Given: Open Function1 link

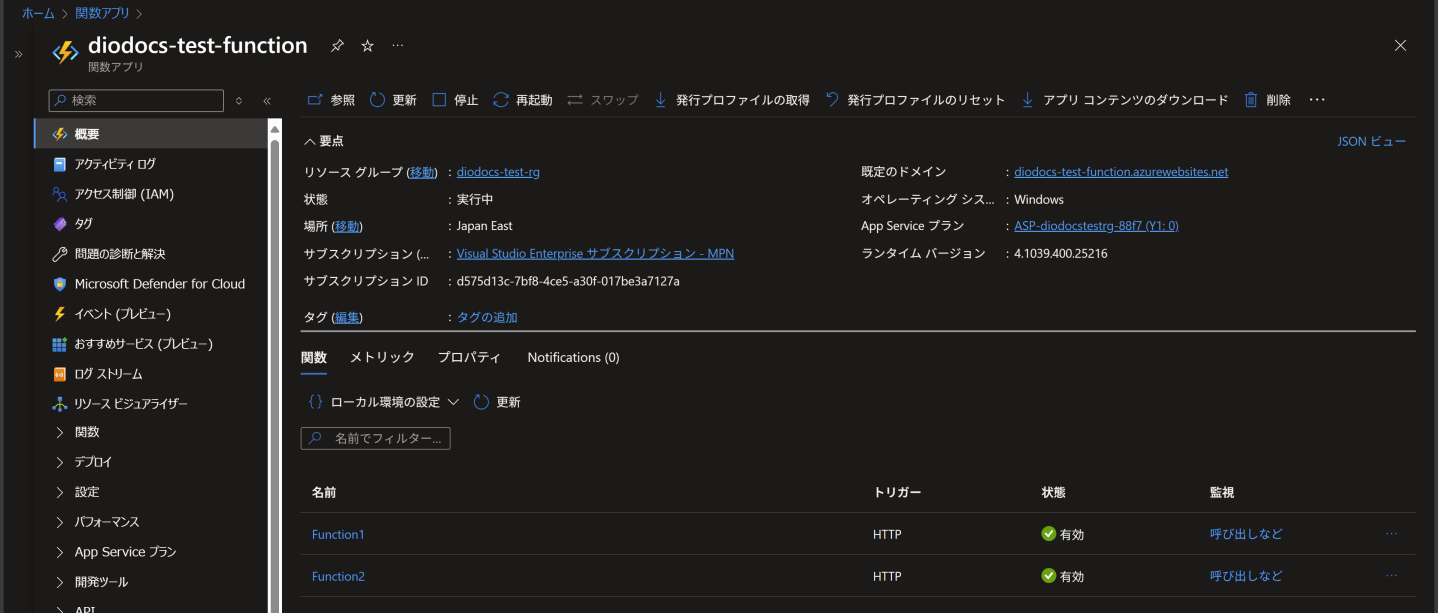Looking at the screenshot, I should (x=338, y=534).
